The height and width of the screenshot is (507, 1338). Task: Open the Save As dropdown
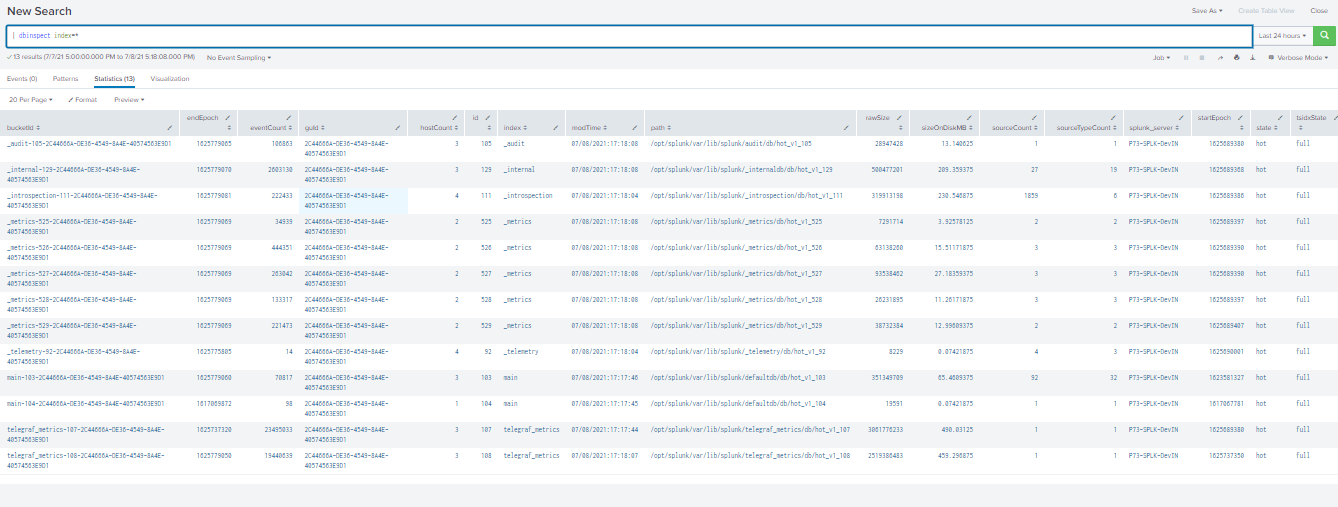click(1206, 10)
